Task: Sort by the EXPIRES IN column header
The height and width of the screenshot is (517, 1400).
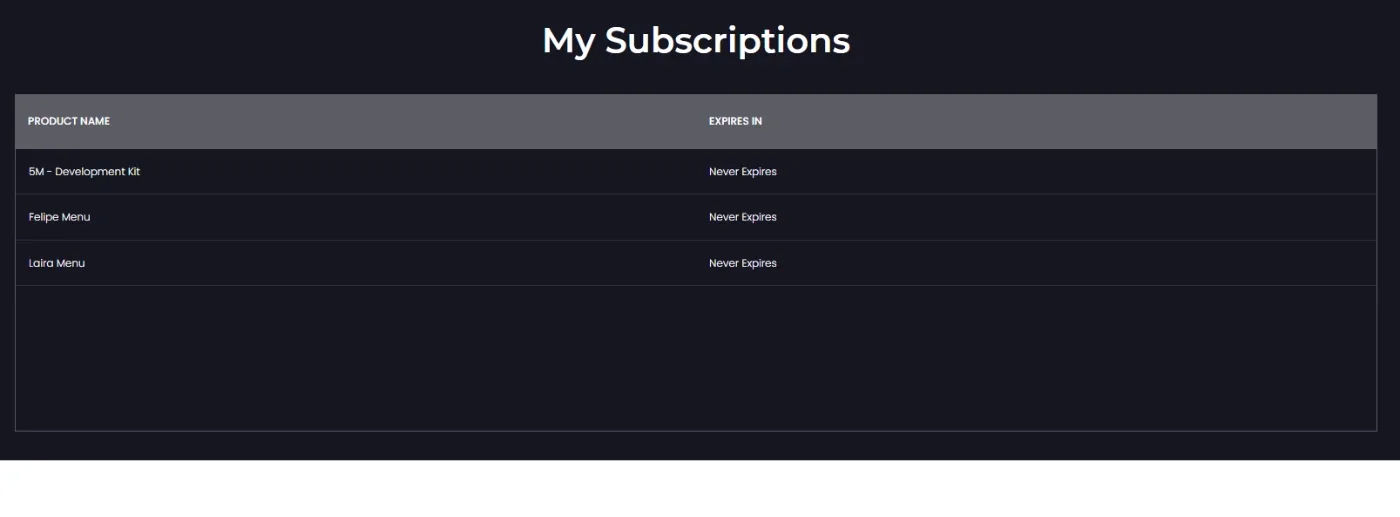Action: [x=735, y=121]
